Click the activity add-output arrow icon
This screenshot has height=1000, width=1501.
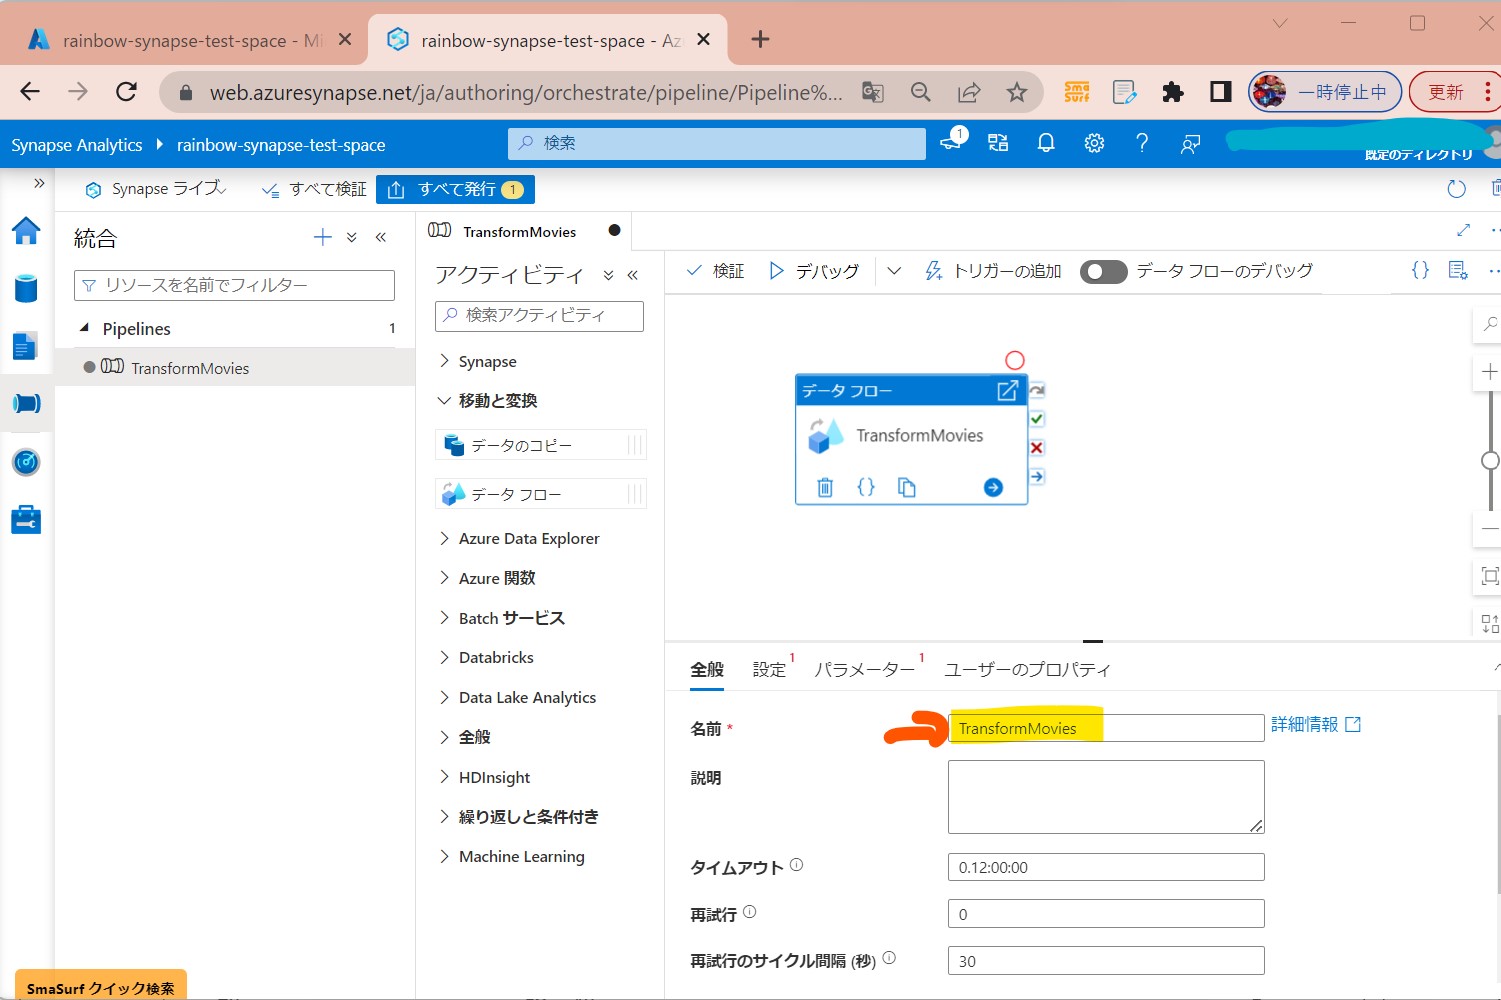(x=993, y=487)
